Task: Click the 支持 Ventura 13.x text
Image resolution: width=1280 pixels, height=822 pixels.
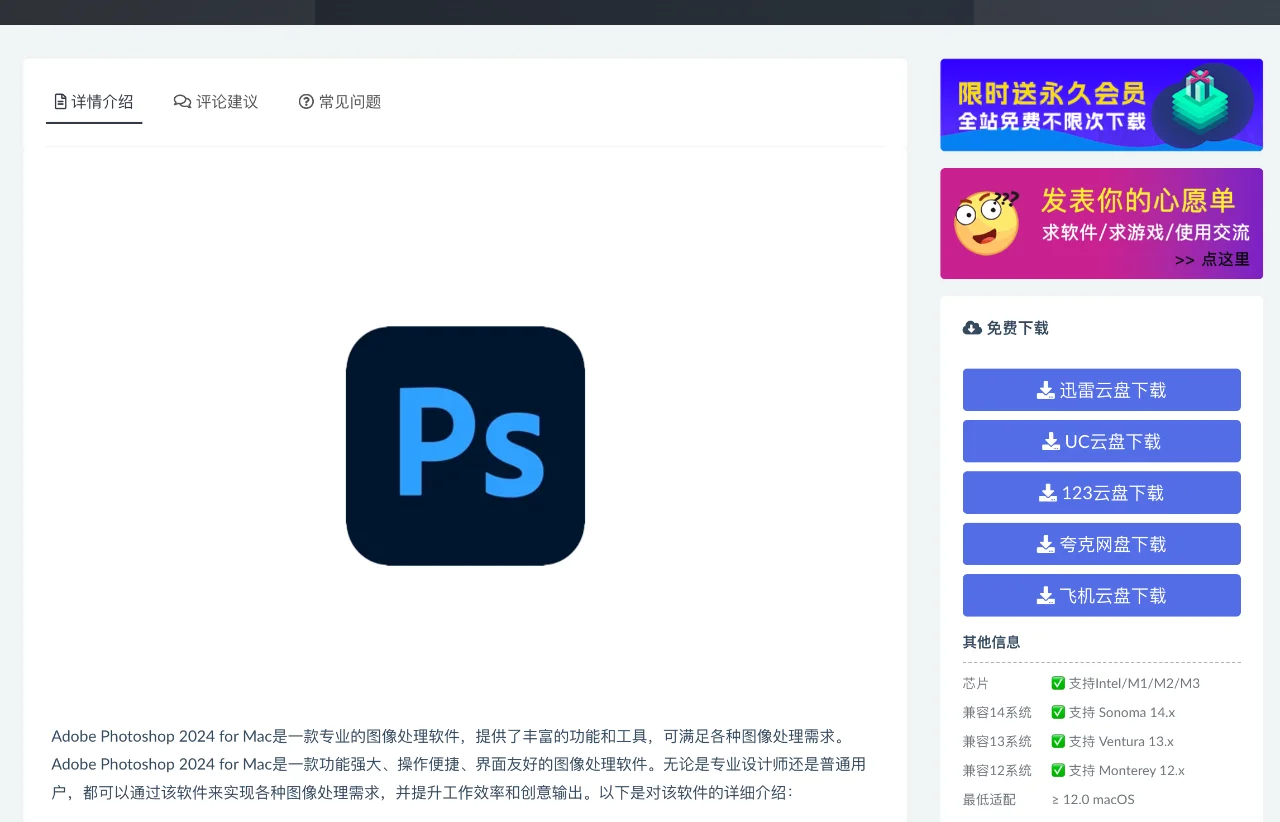Action: (x=1121, y=741)
